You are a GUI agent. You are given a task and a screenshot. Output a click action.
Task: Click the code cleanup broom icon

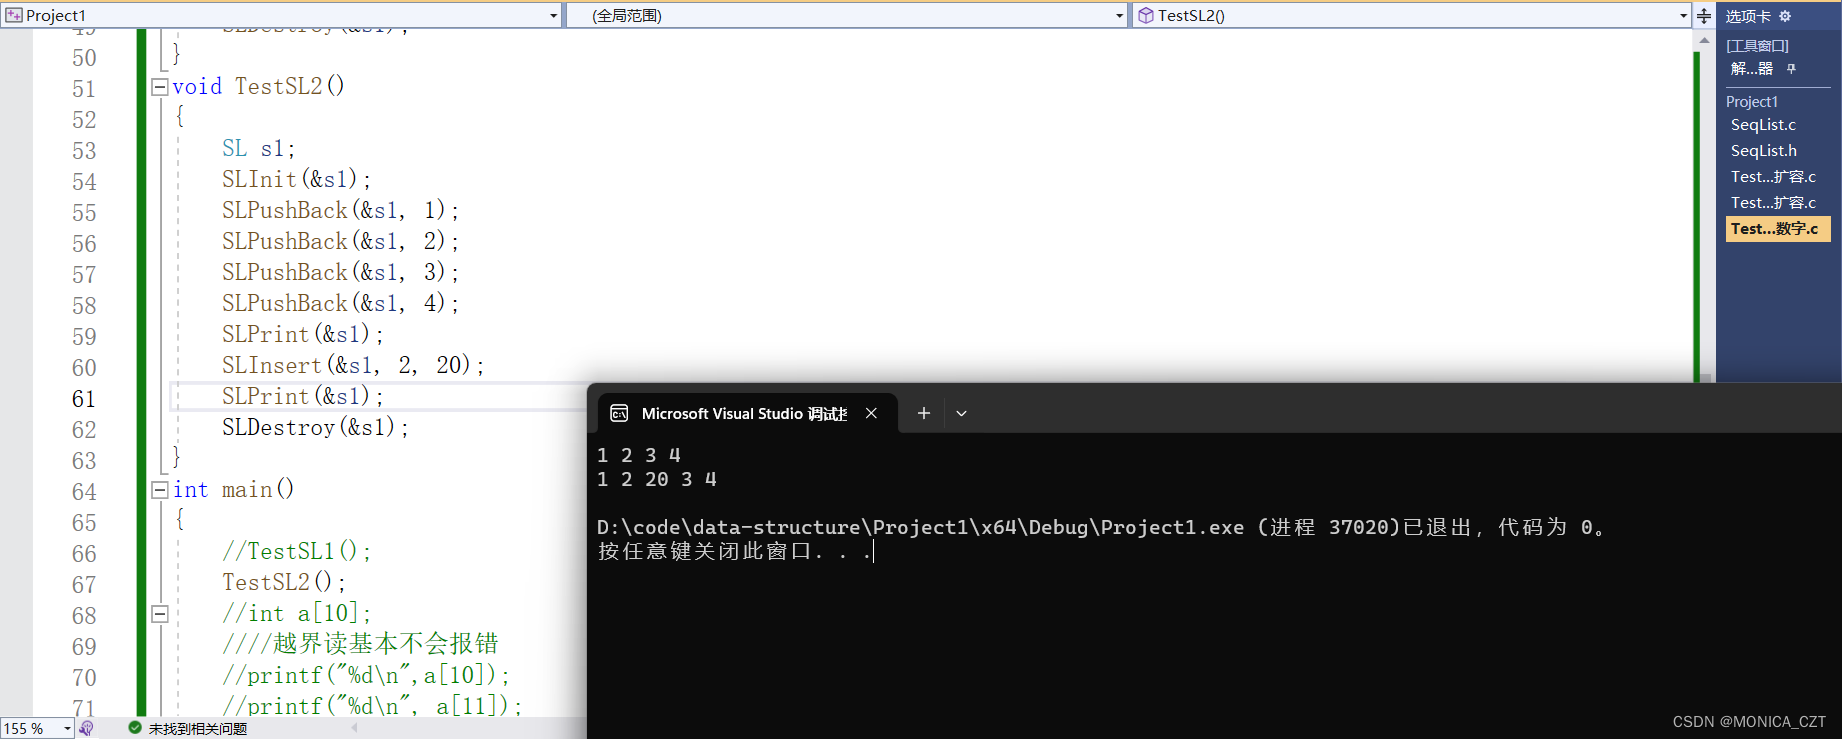(87, 729)
